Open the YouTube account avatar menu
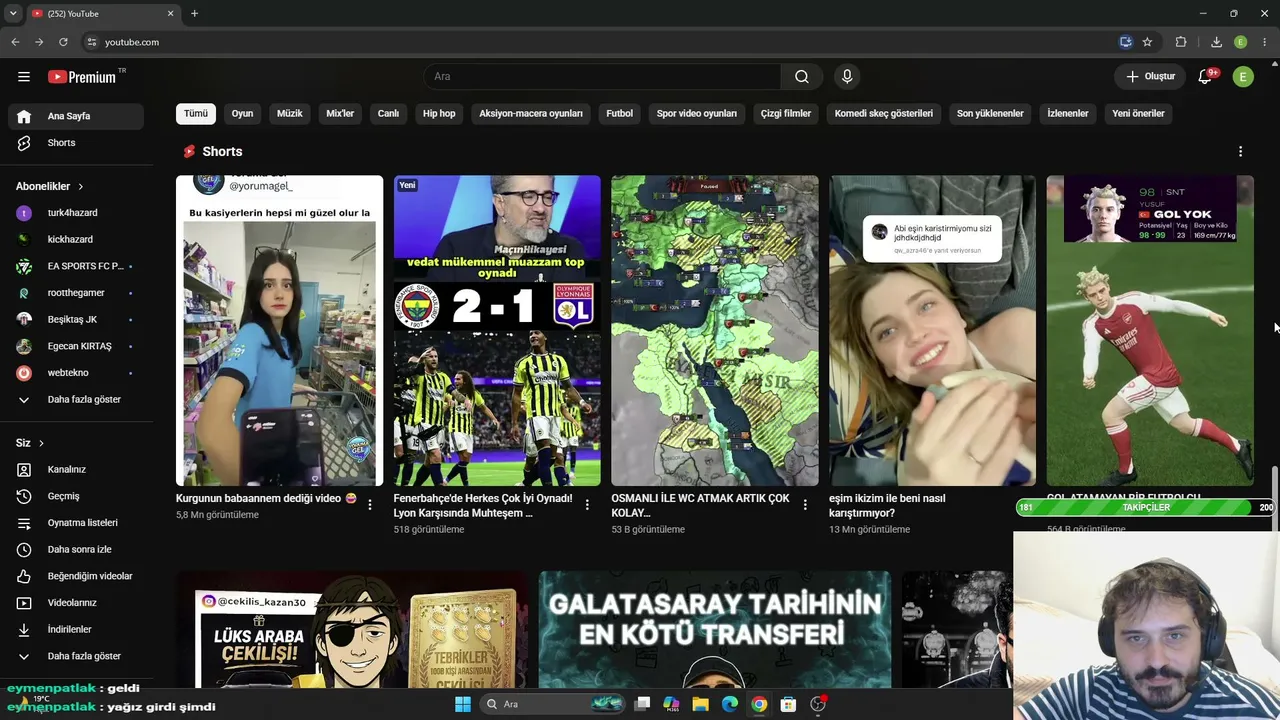 click(1243, 77)
